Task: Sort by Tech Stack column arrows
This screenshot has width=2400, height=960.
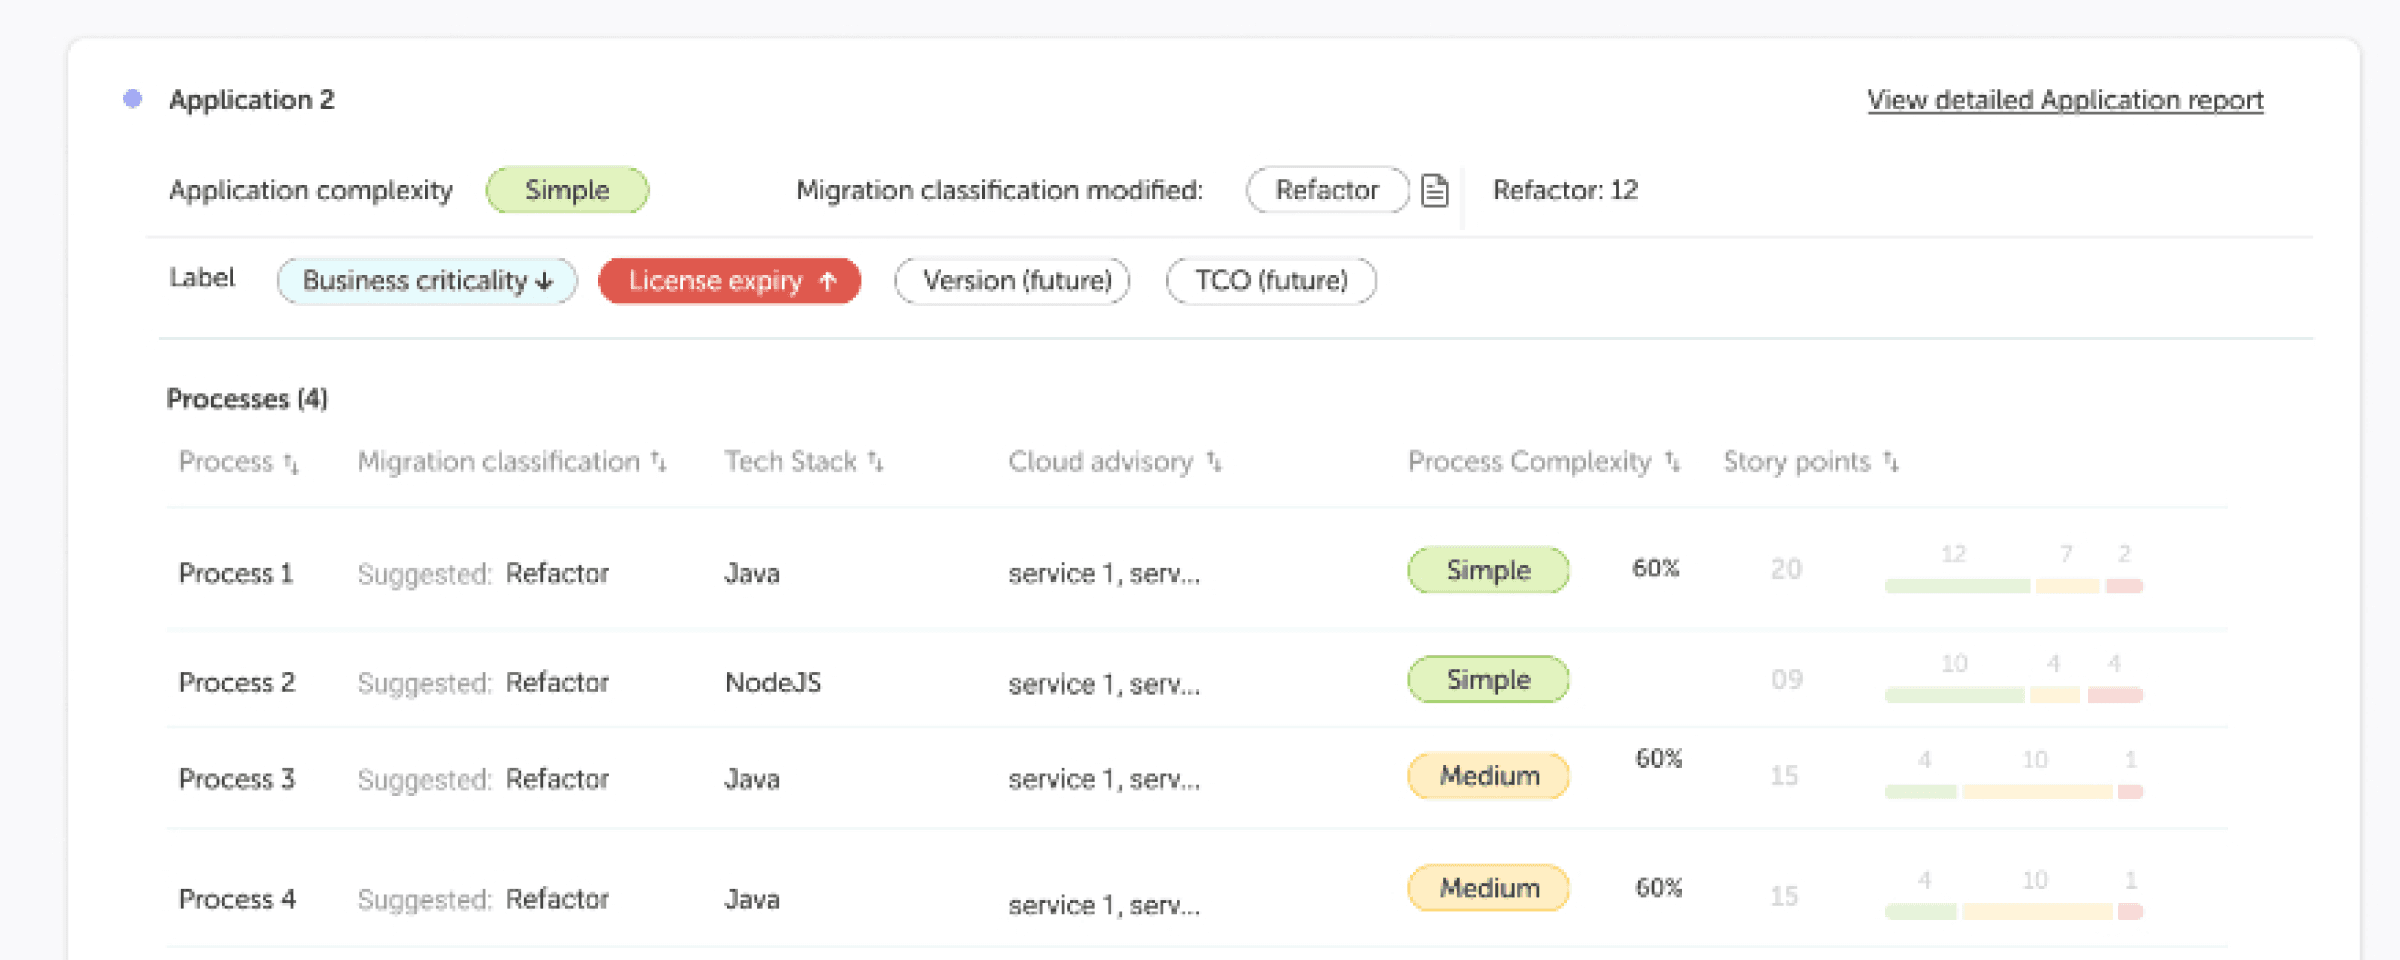Action: (875, 462)
